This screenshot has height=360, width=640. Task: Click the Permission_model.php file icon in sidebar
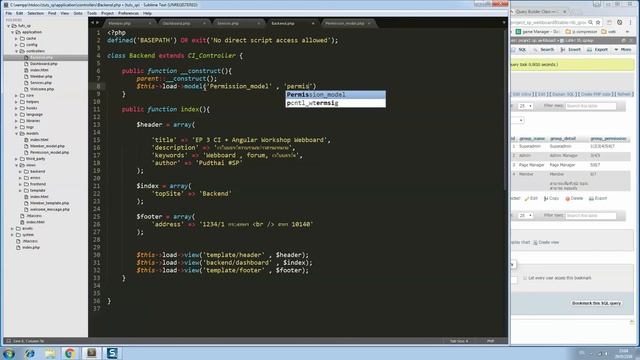pyautogui.click(x=27, y=152)
